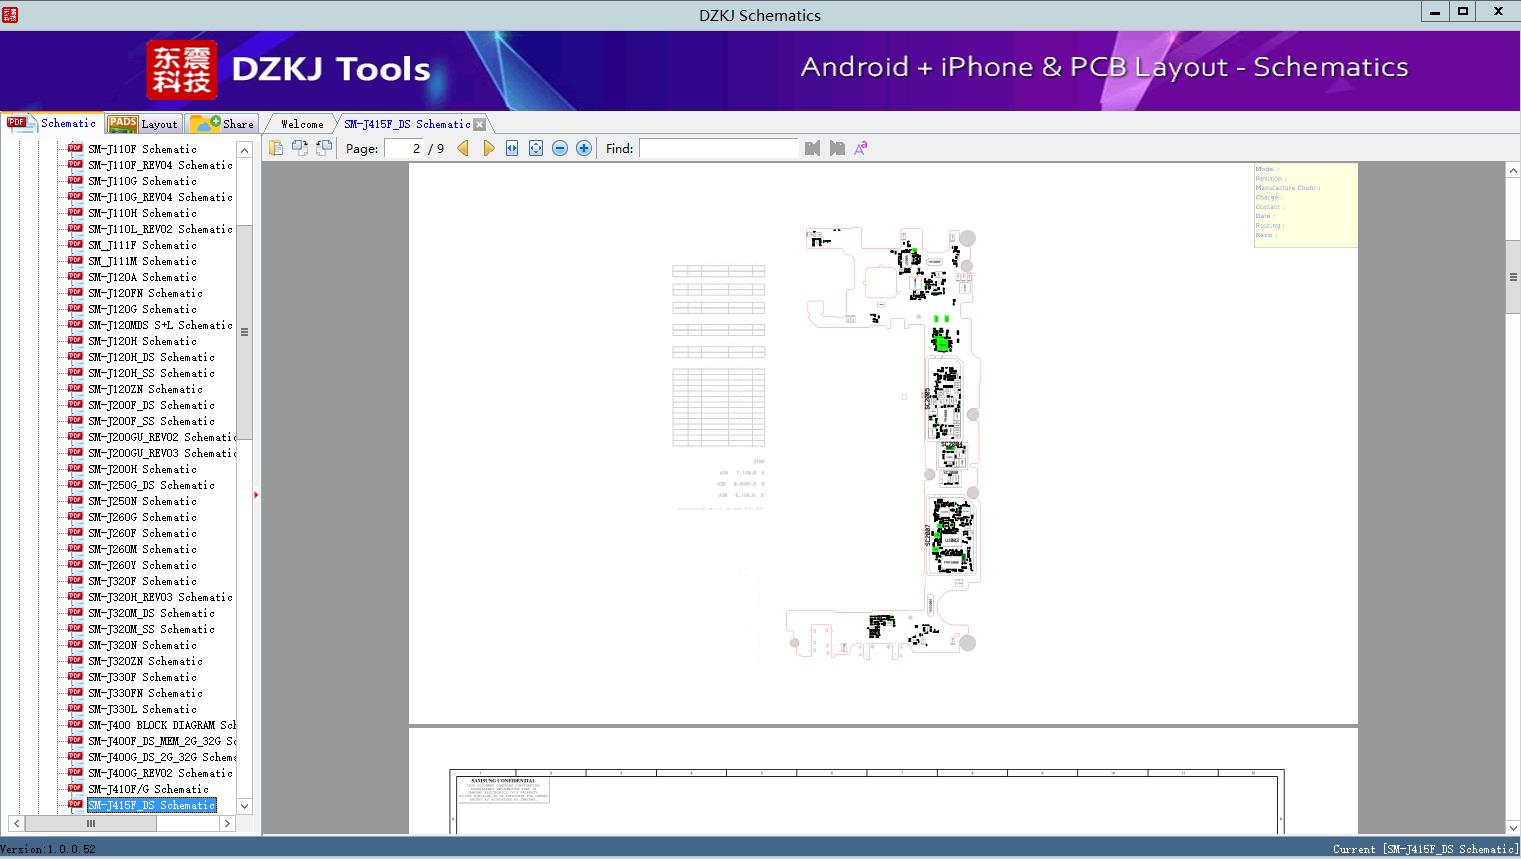Toggle match case search icon

point(861,148)
